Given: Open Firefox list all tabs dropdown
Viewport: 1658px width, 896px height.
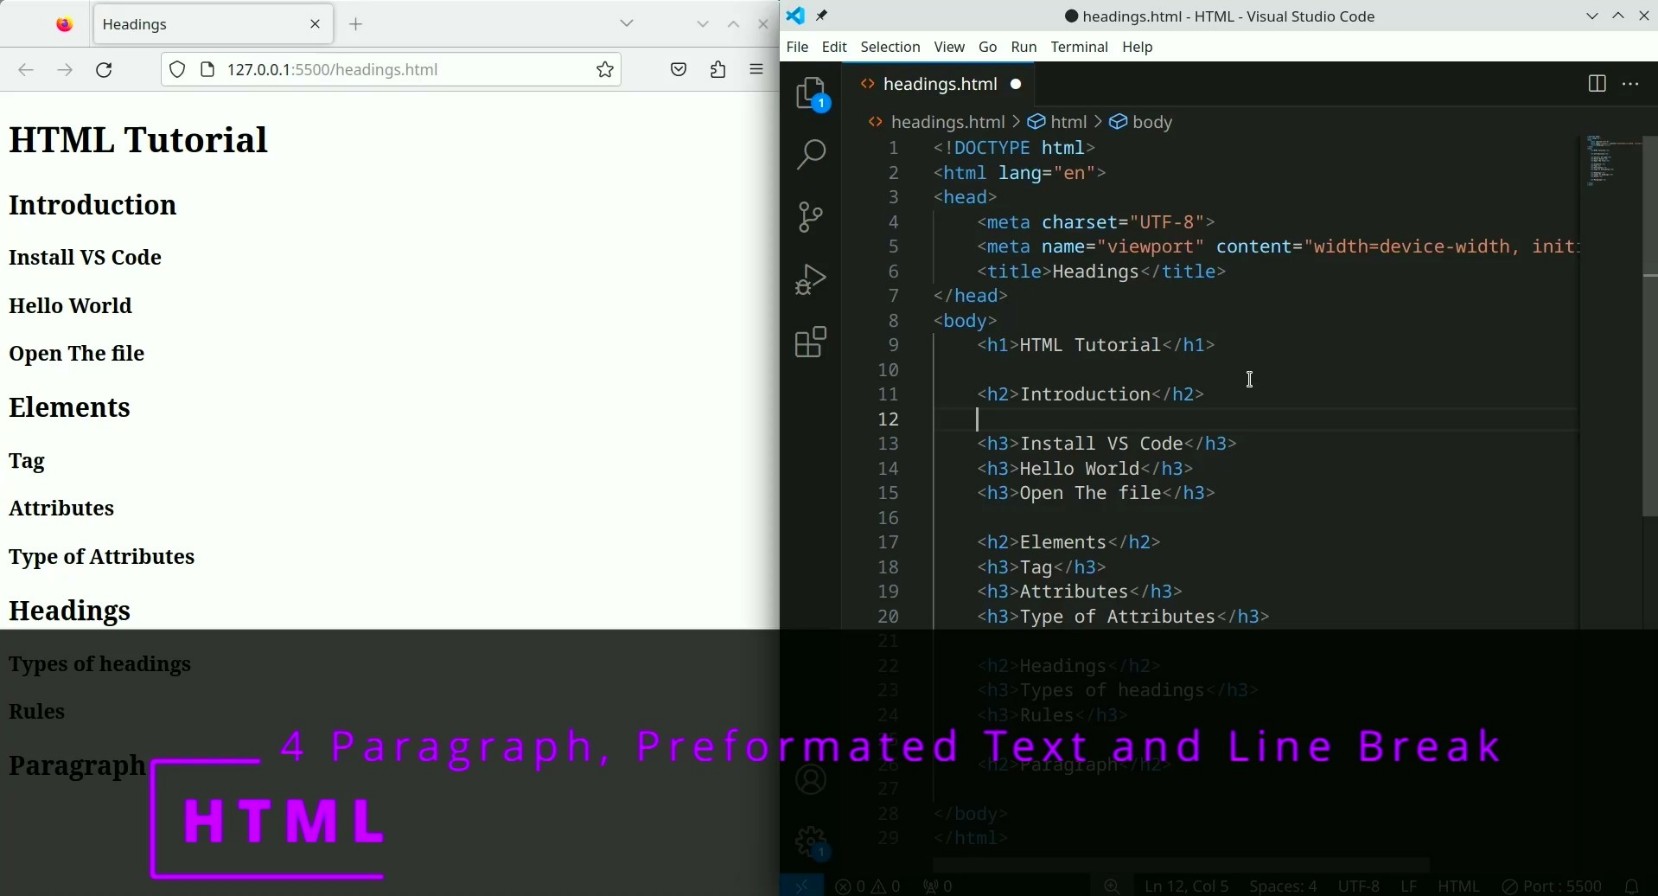Looking at the screenshot, I should (627, 24).
